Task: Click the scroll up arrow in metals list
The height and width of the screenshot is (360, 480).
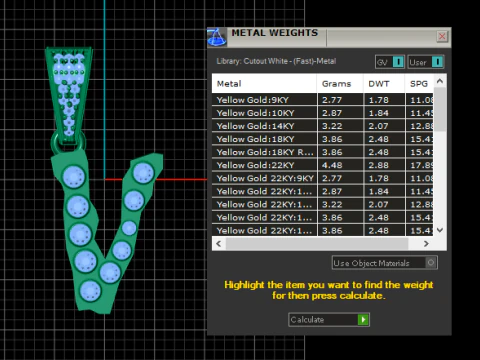Action: [440, 81]
